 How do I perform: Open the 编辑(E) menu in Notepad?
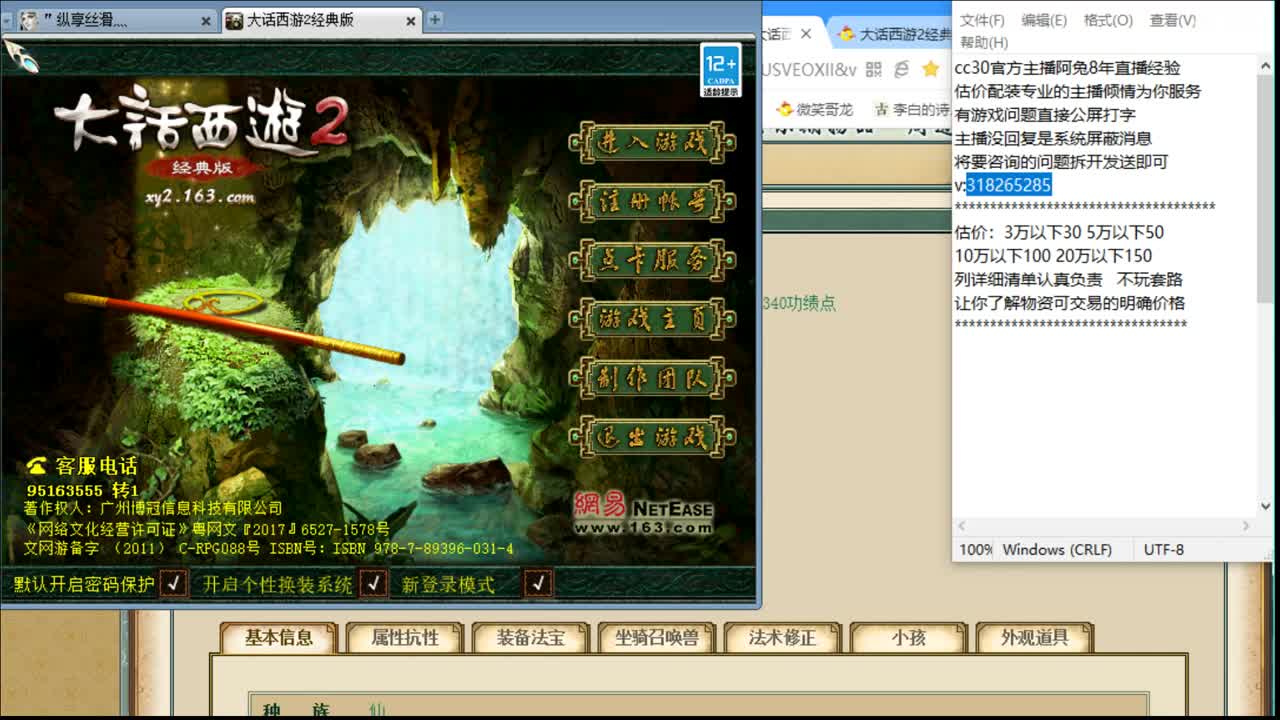coord(1044,20)
